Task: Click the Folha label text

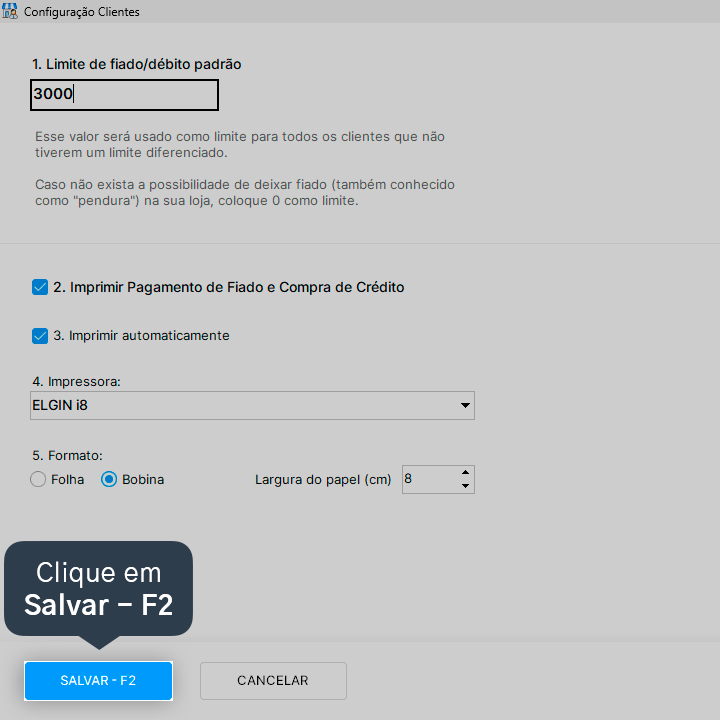Action: point(68,479)
